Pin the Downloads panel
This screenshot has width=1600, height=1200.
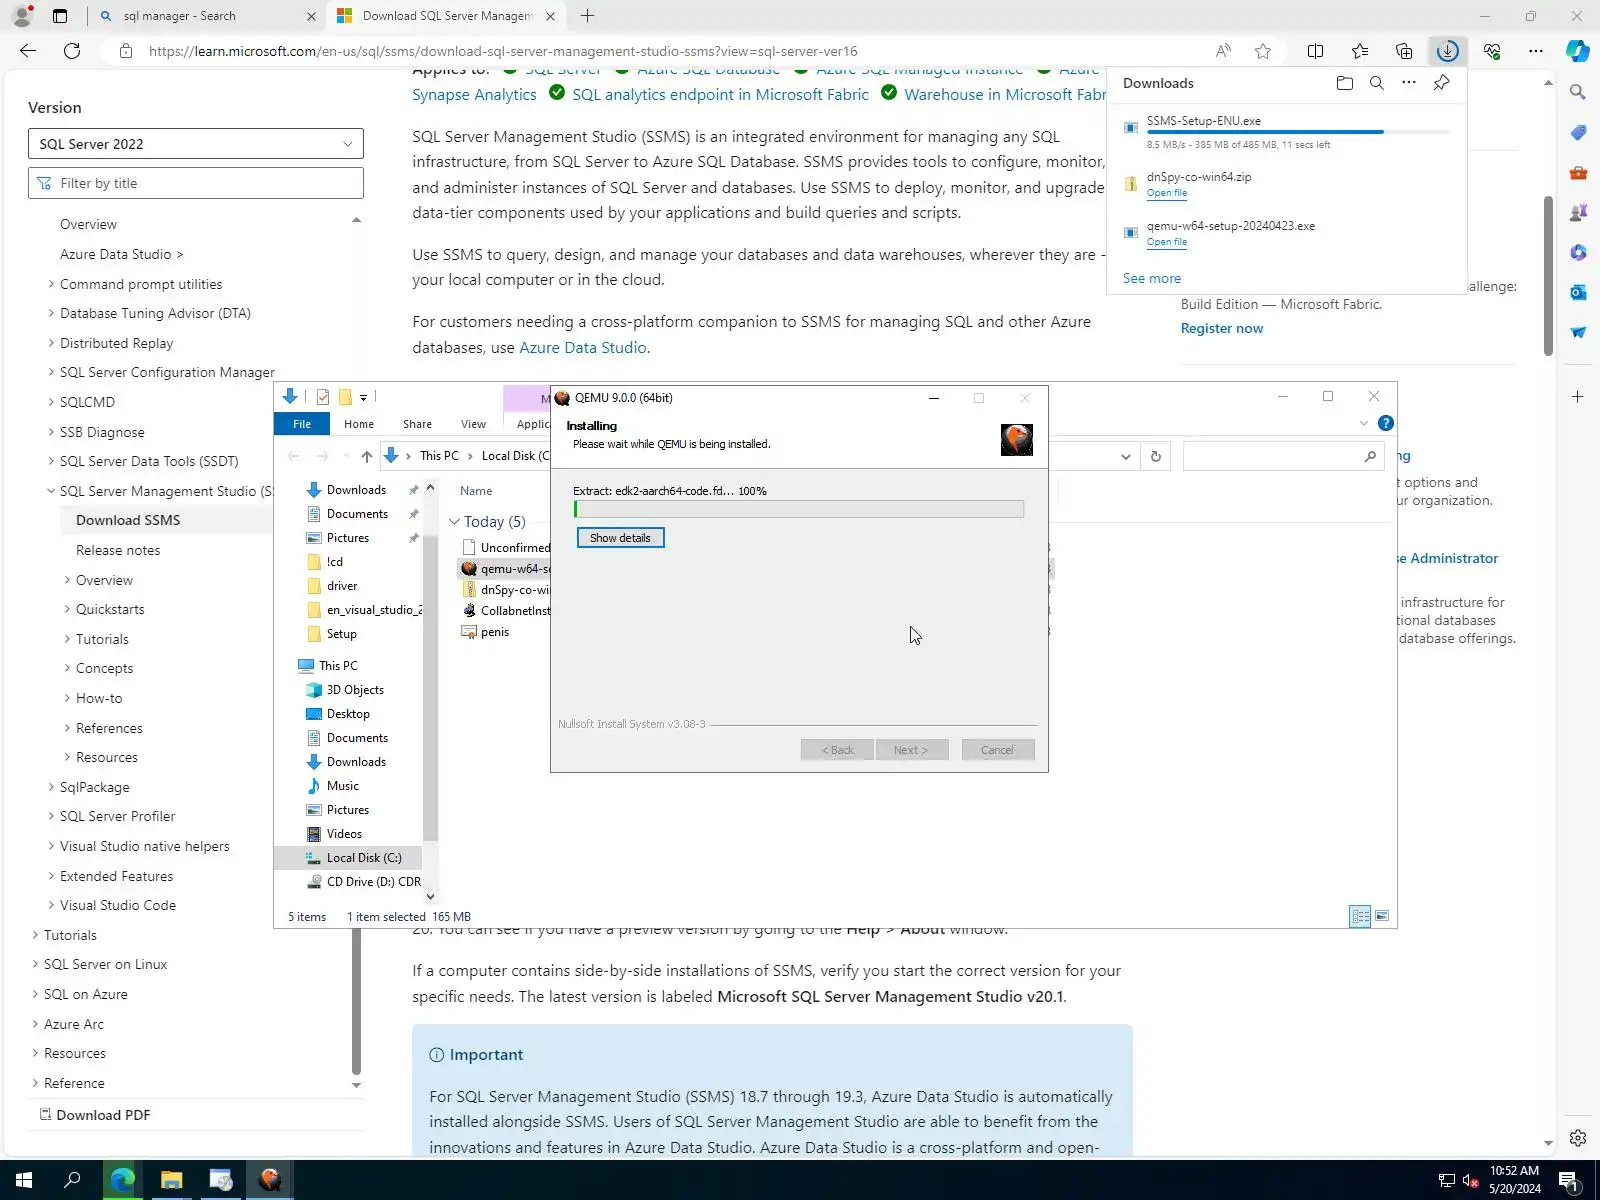point(1441,83)
